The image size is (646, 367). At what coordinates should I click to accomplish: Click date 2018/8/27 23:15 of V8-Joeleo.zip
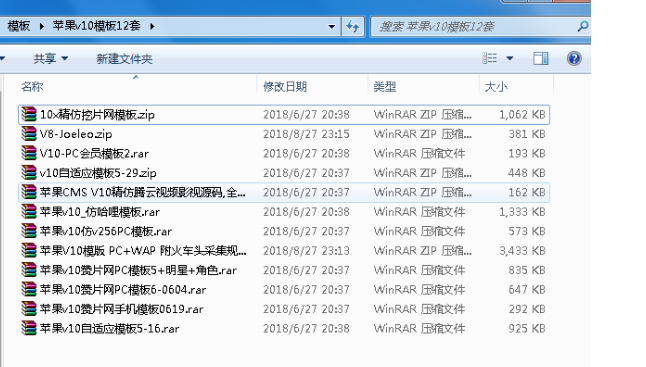point(306,134)
